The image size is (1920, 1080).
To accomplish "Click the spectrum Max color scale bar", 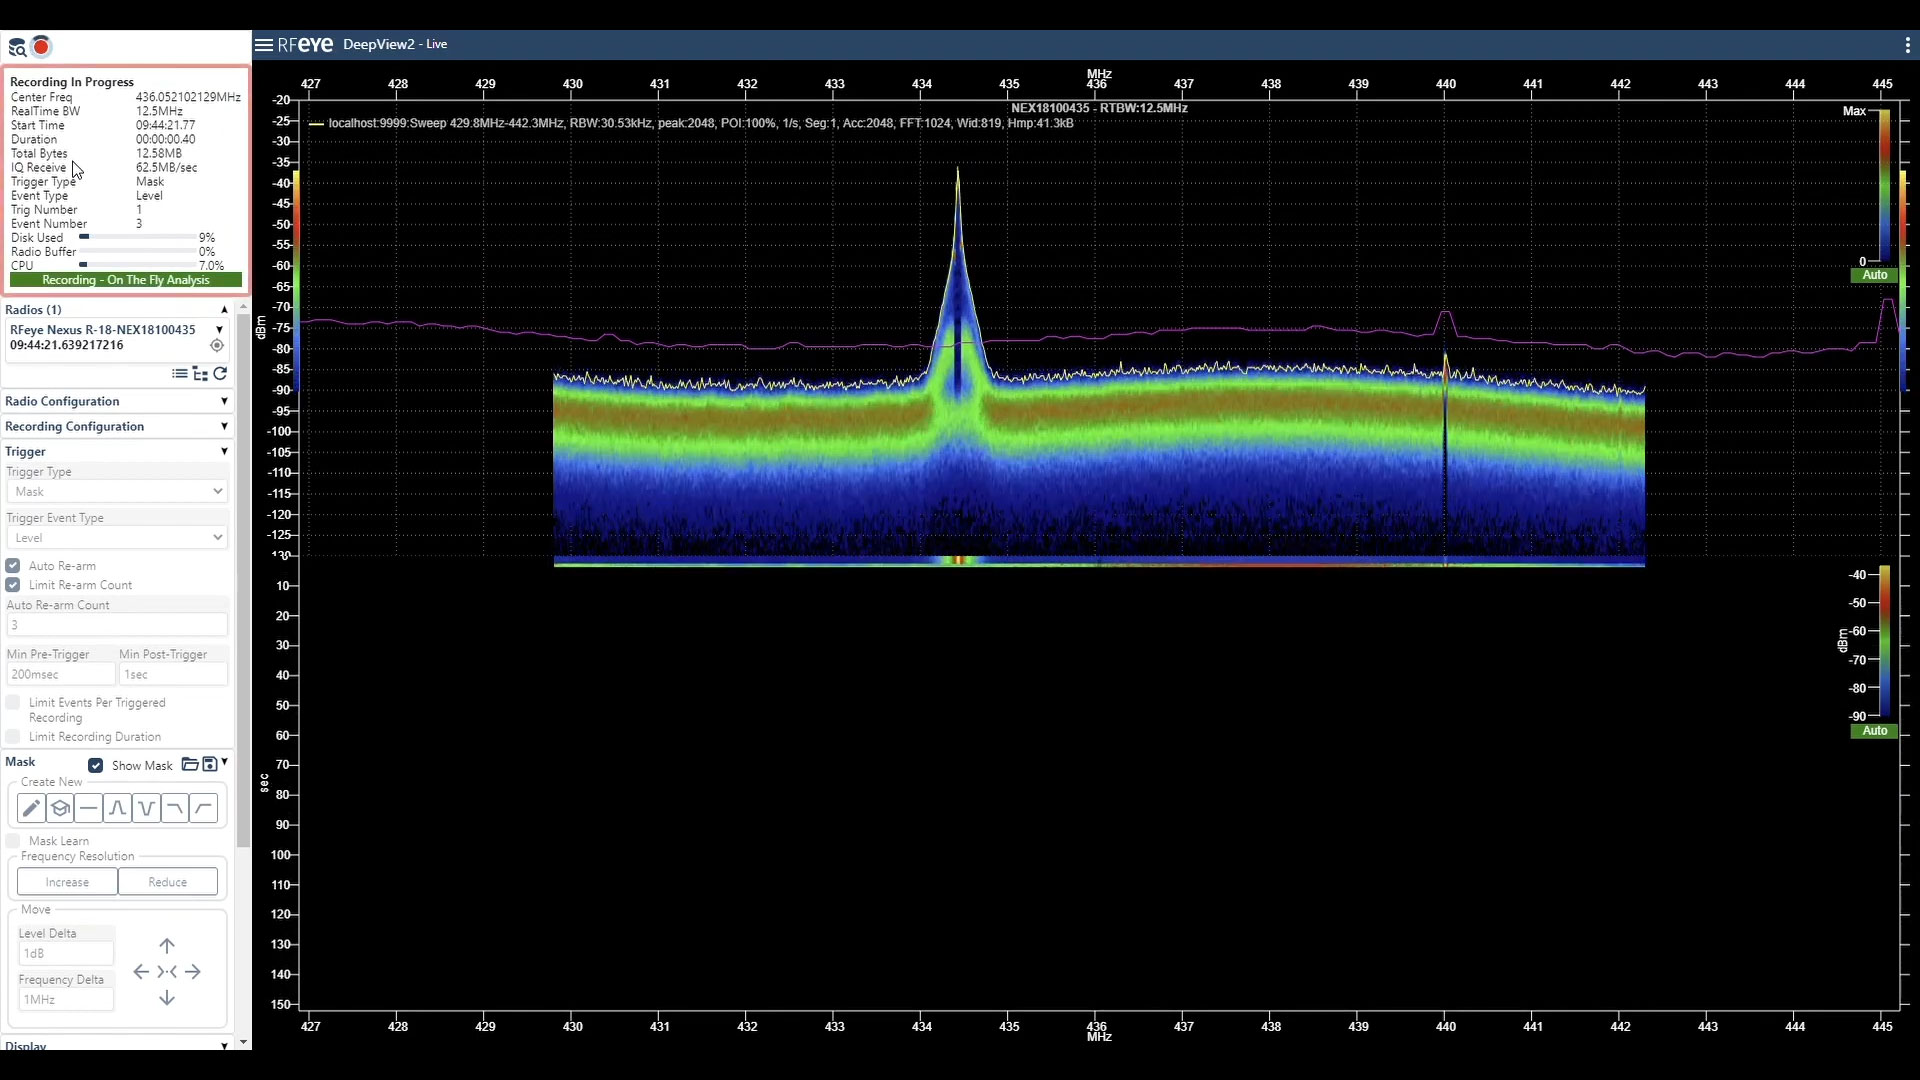I will (1885, 186).
